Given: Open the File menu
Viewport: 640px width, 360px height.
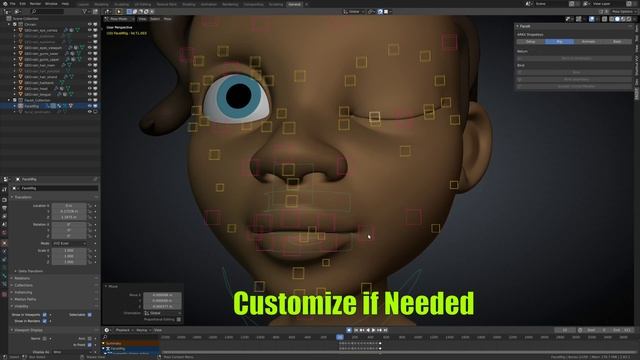Looking at the screenshot, I should 13,4.
